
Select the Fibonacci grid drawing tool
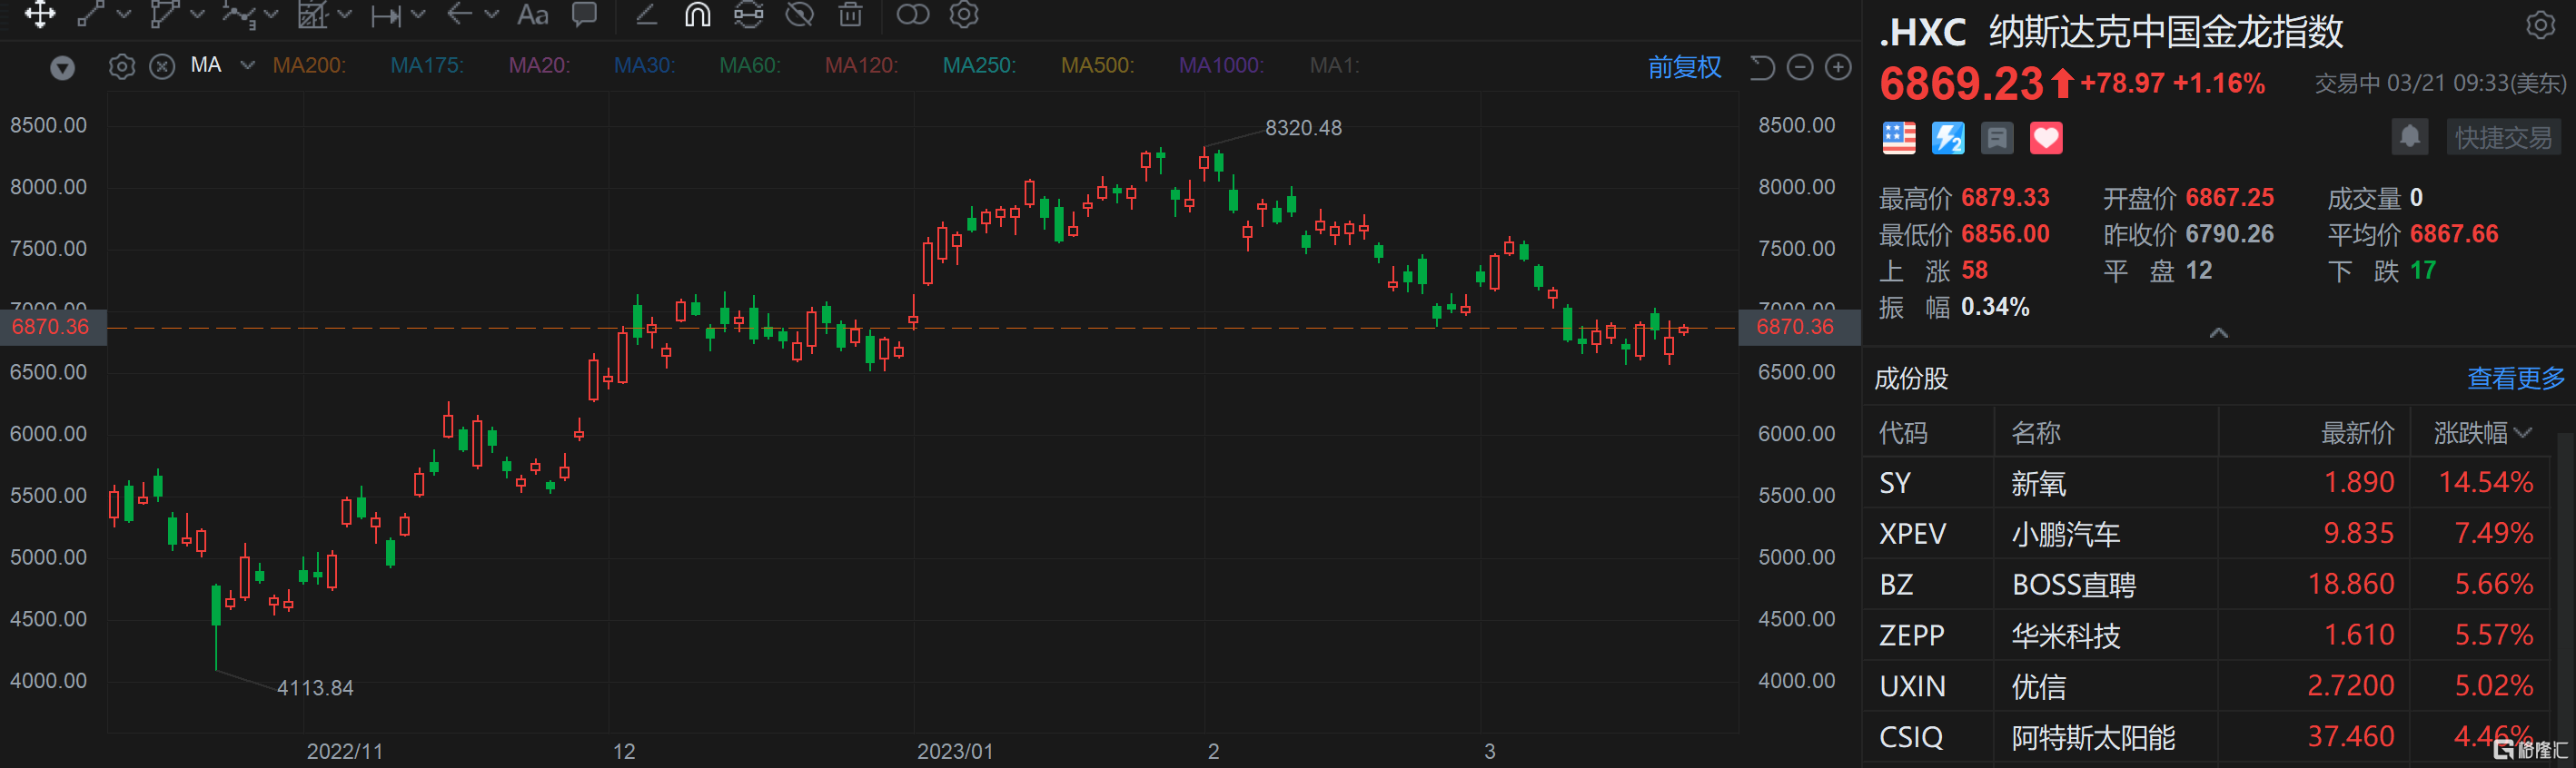[313, 14]
